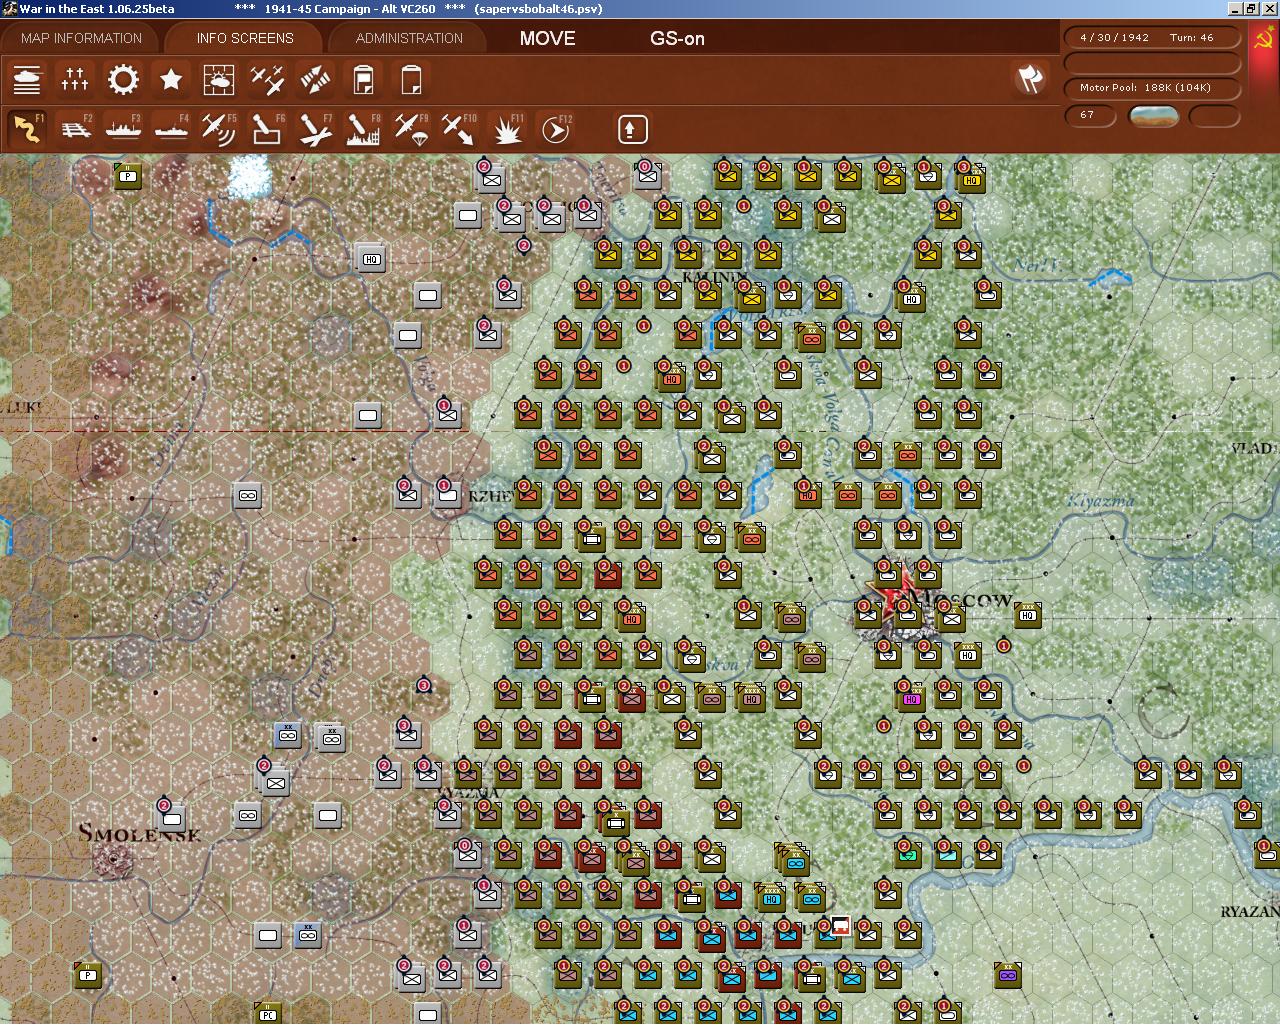Click the Soviet hammer and sickle emblem

1262,38
